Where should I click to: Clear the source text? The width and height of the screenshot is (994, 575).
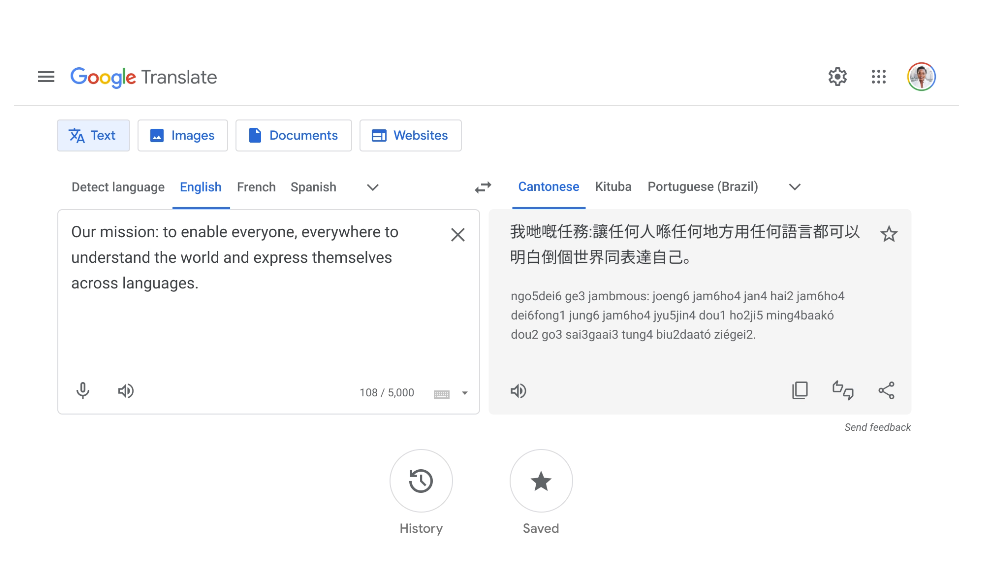[458, 235]
